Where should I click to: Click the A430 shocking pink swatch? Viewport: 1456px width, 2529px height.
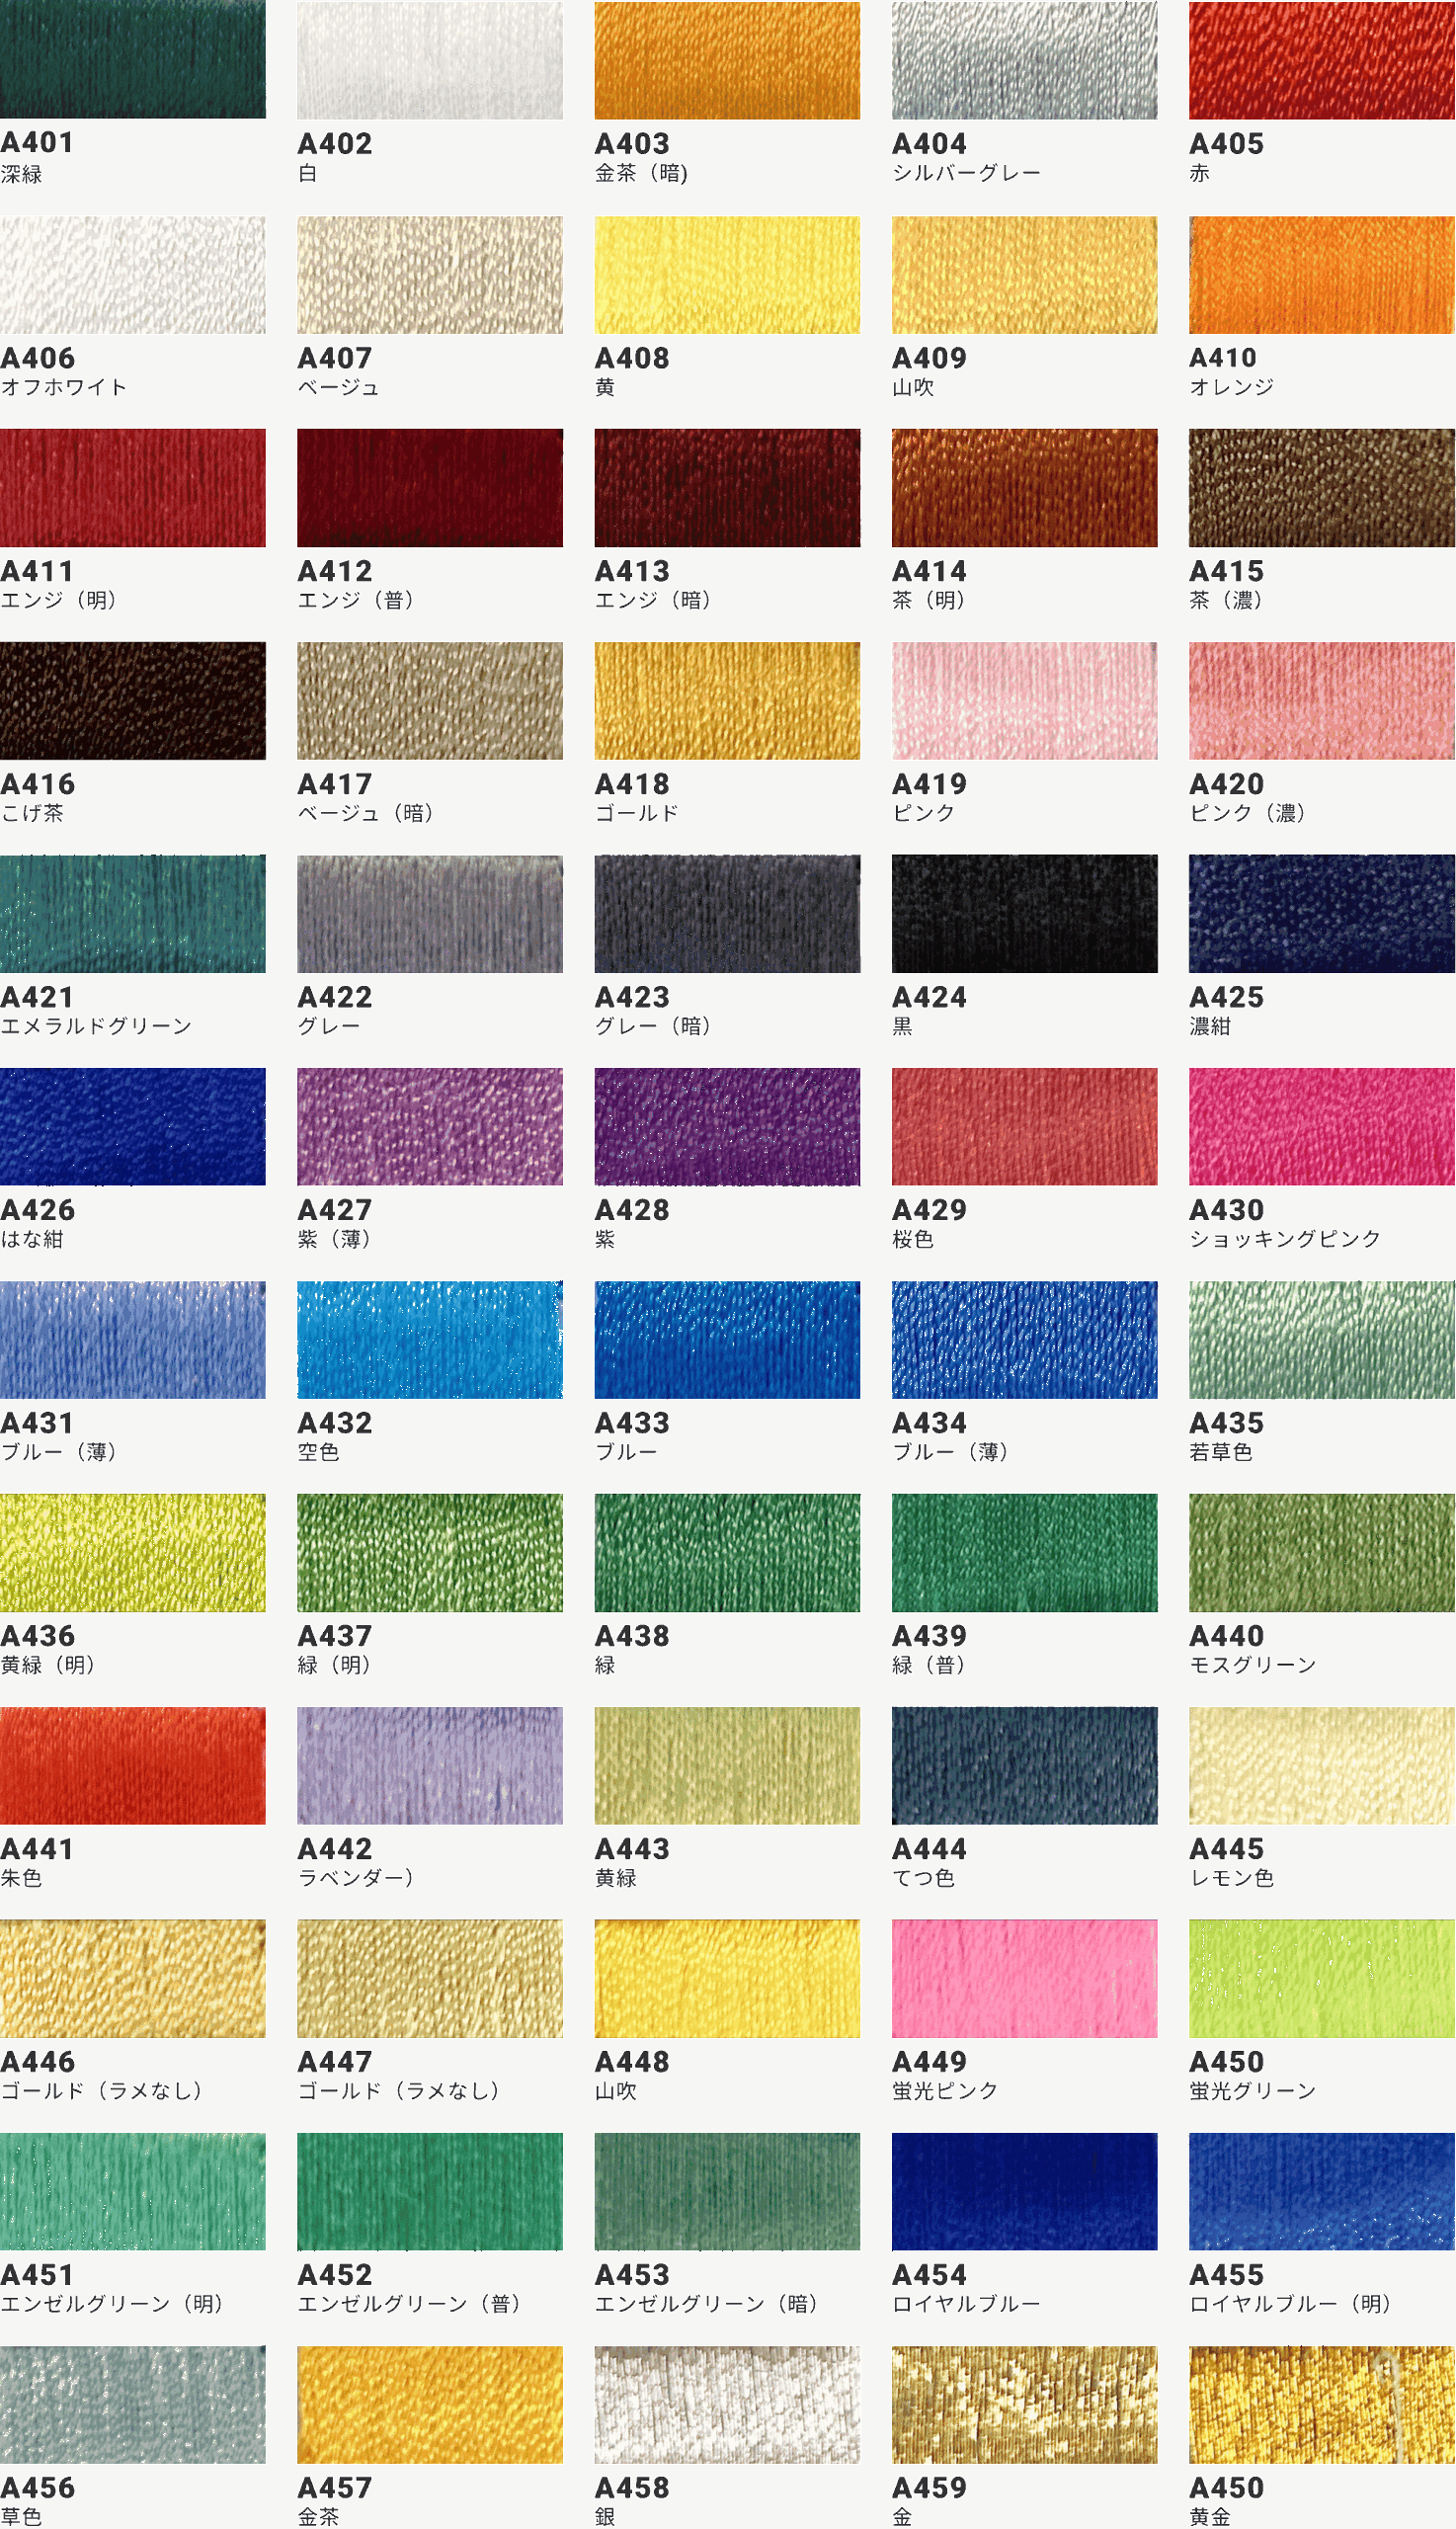[x=1321, y=1127]
